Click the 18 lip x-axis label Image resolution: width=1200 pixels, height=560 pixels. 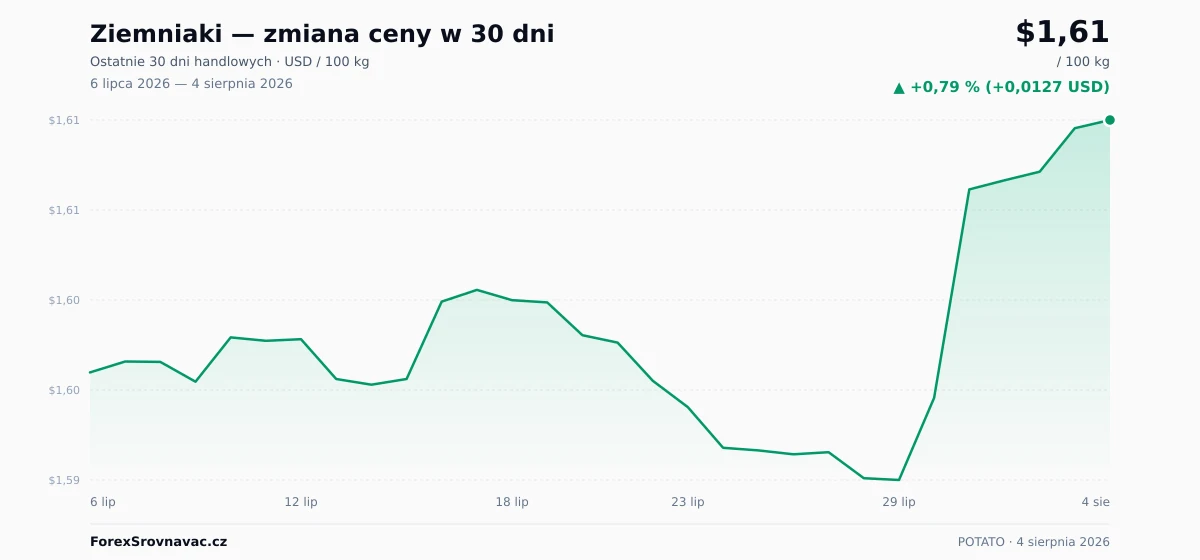[x=512, y=502]
